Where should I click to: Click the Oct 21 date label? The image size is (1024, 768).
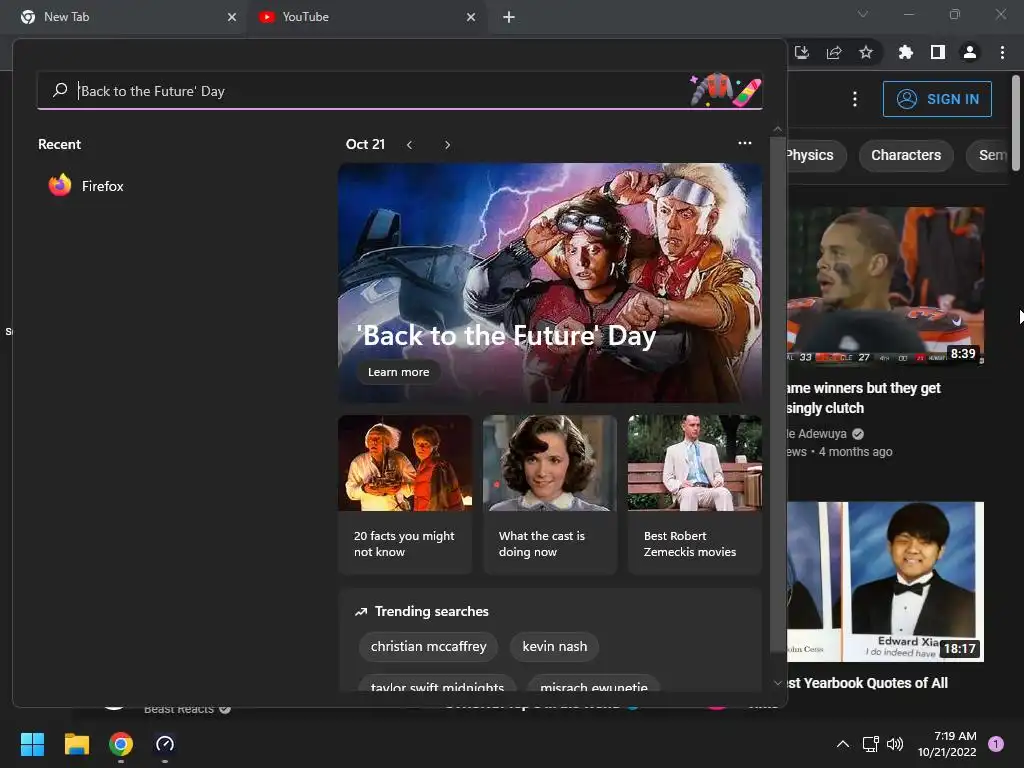[365, 144]
